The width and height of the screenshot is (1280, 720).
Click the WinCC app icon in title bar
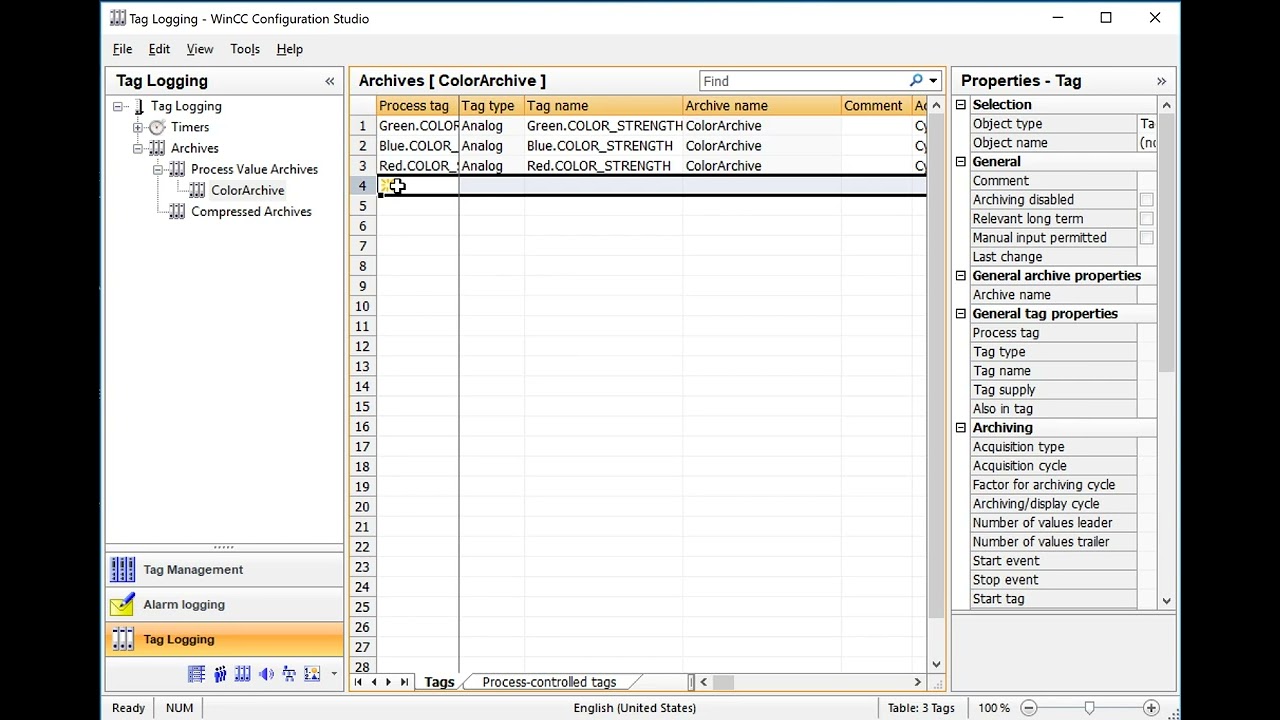tap(118, 18)
